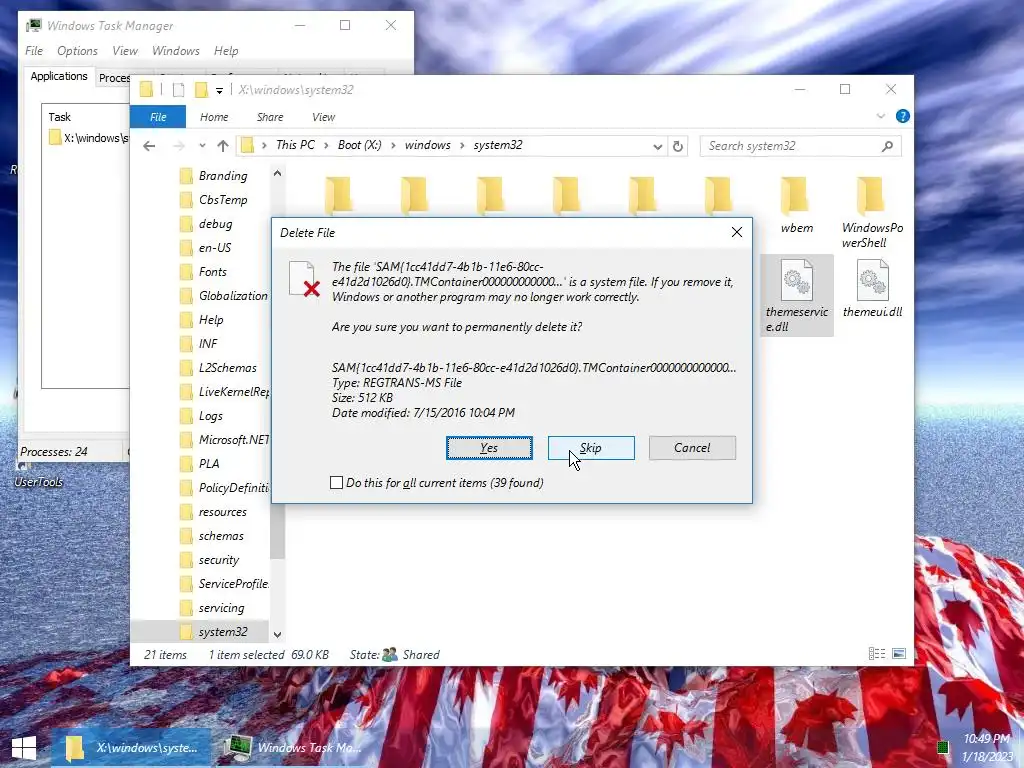Viewport: 1024px width, 768px height.
Task: Click the chevron after 'Boot (X:)' in breadcrumb
Action: pyautogui.click(x=393, y=146)
